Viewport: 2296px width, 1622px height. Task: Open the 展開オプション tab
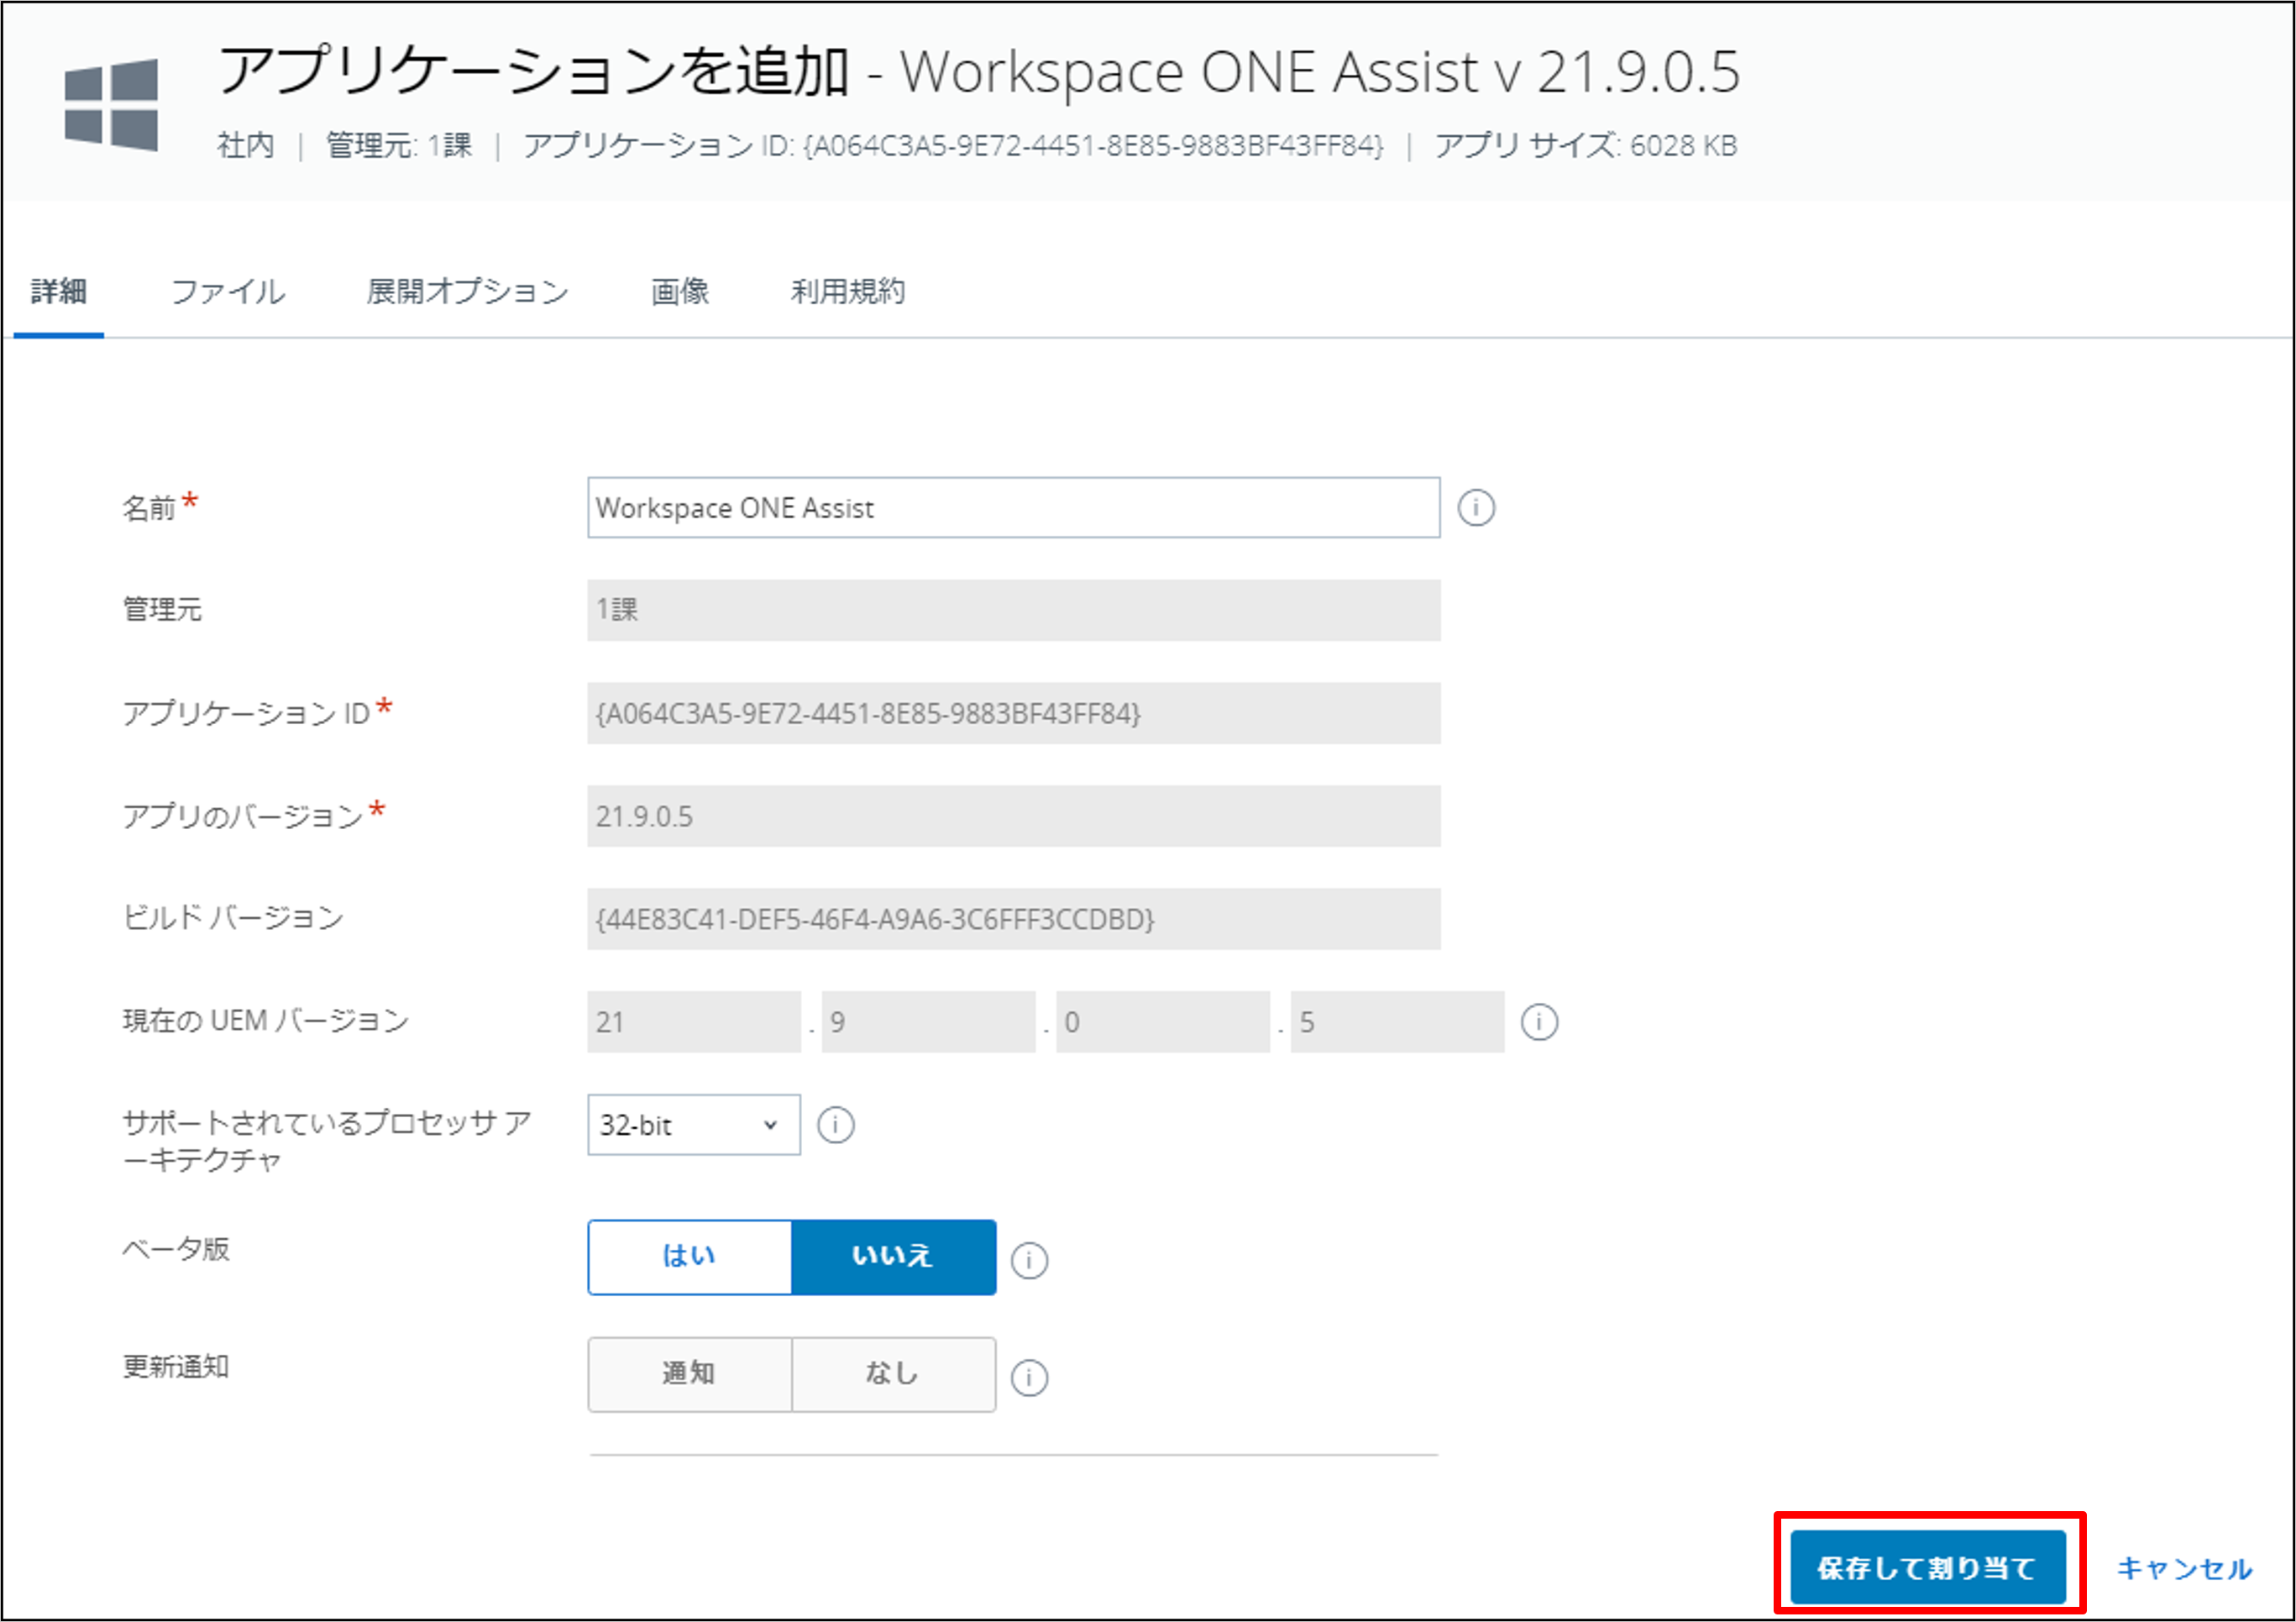(x=467, y=292)
